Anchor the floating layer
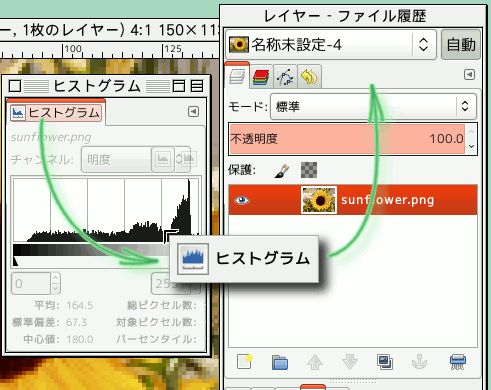This screenshot has height=390, width=491. point(420,362)
